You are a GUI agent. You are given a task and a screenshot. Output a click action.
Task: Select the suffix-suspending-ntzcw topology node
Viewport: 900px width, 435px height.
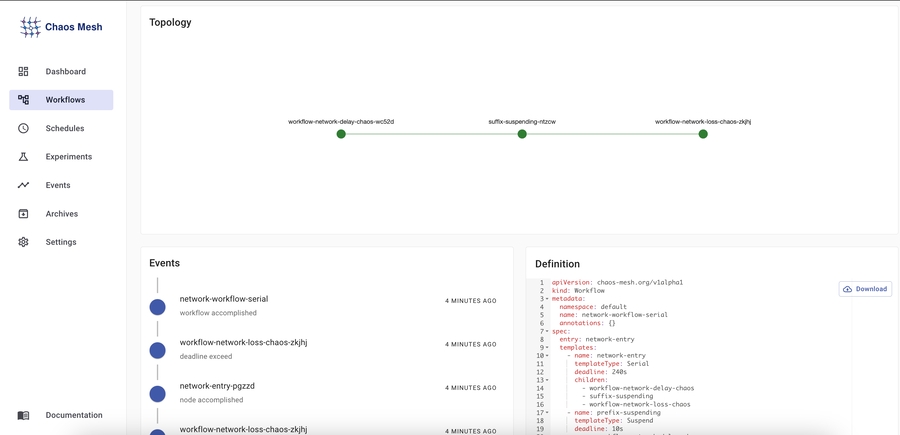(x=522, y=134)
